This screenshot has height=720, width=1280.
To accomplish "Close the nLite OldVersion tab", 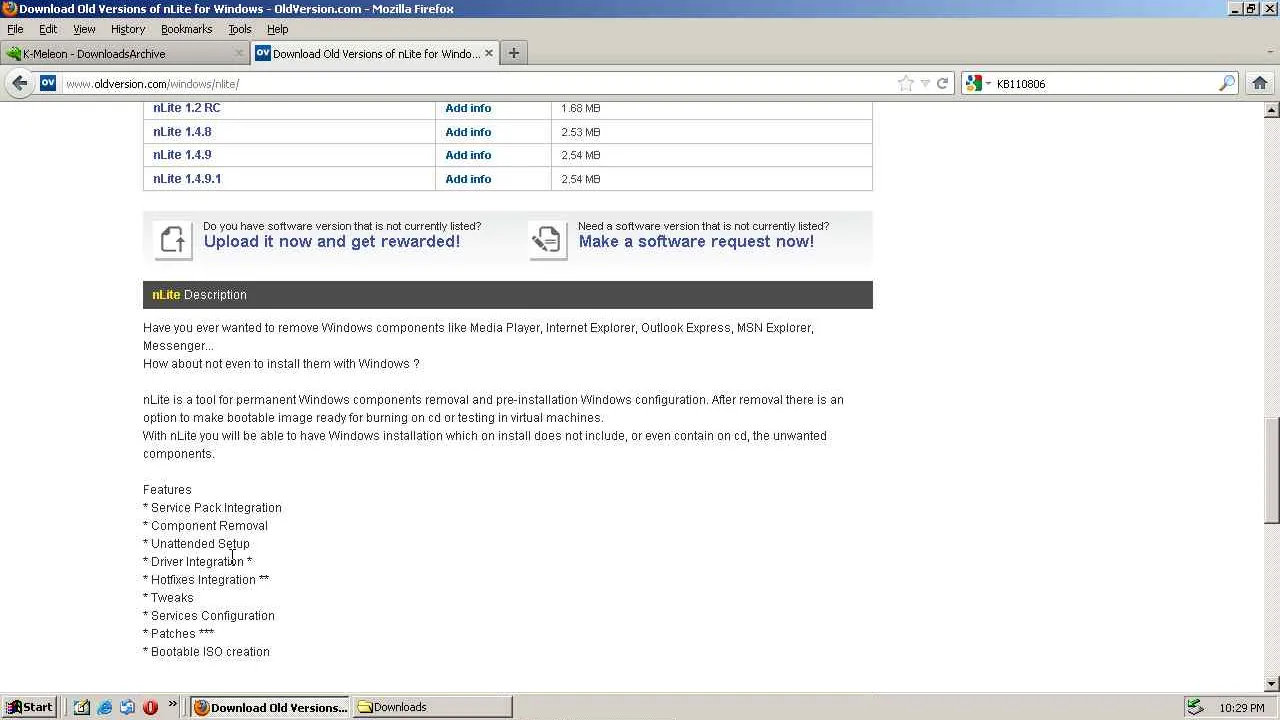I will click(x=489, y=53).
